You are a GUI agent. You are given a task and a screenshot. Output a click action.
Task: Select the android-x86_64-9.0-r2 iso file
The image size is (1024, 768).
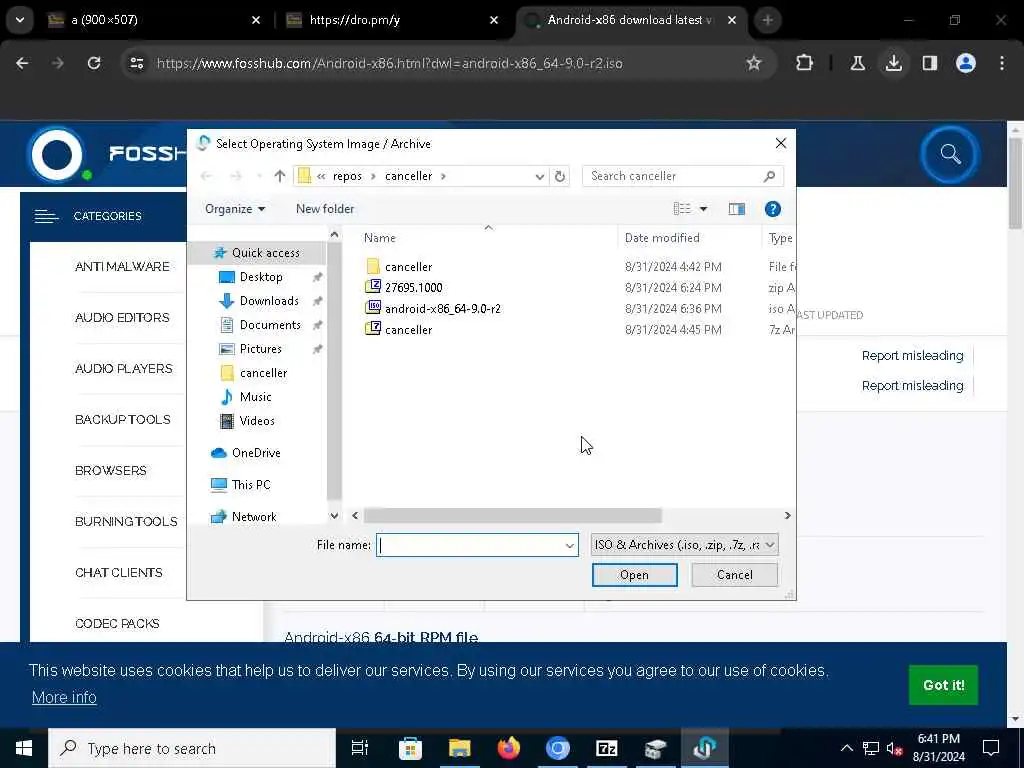tap(443, 308)
